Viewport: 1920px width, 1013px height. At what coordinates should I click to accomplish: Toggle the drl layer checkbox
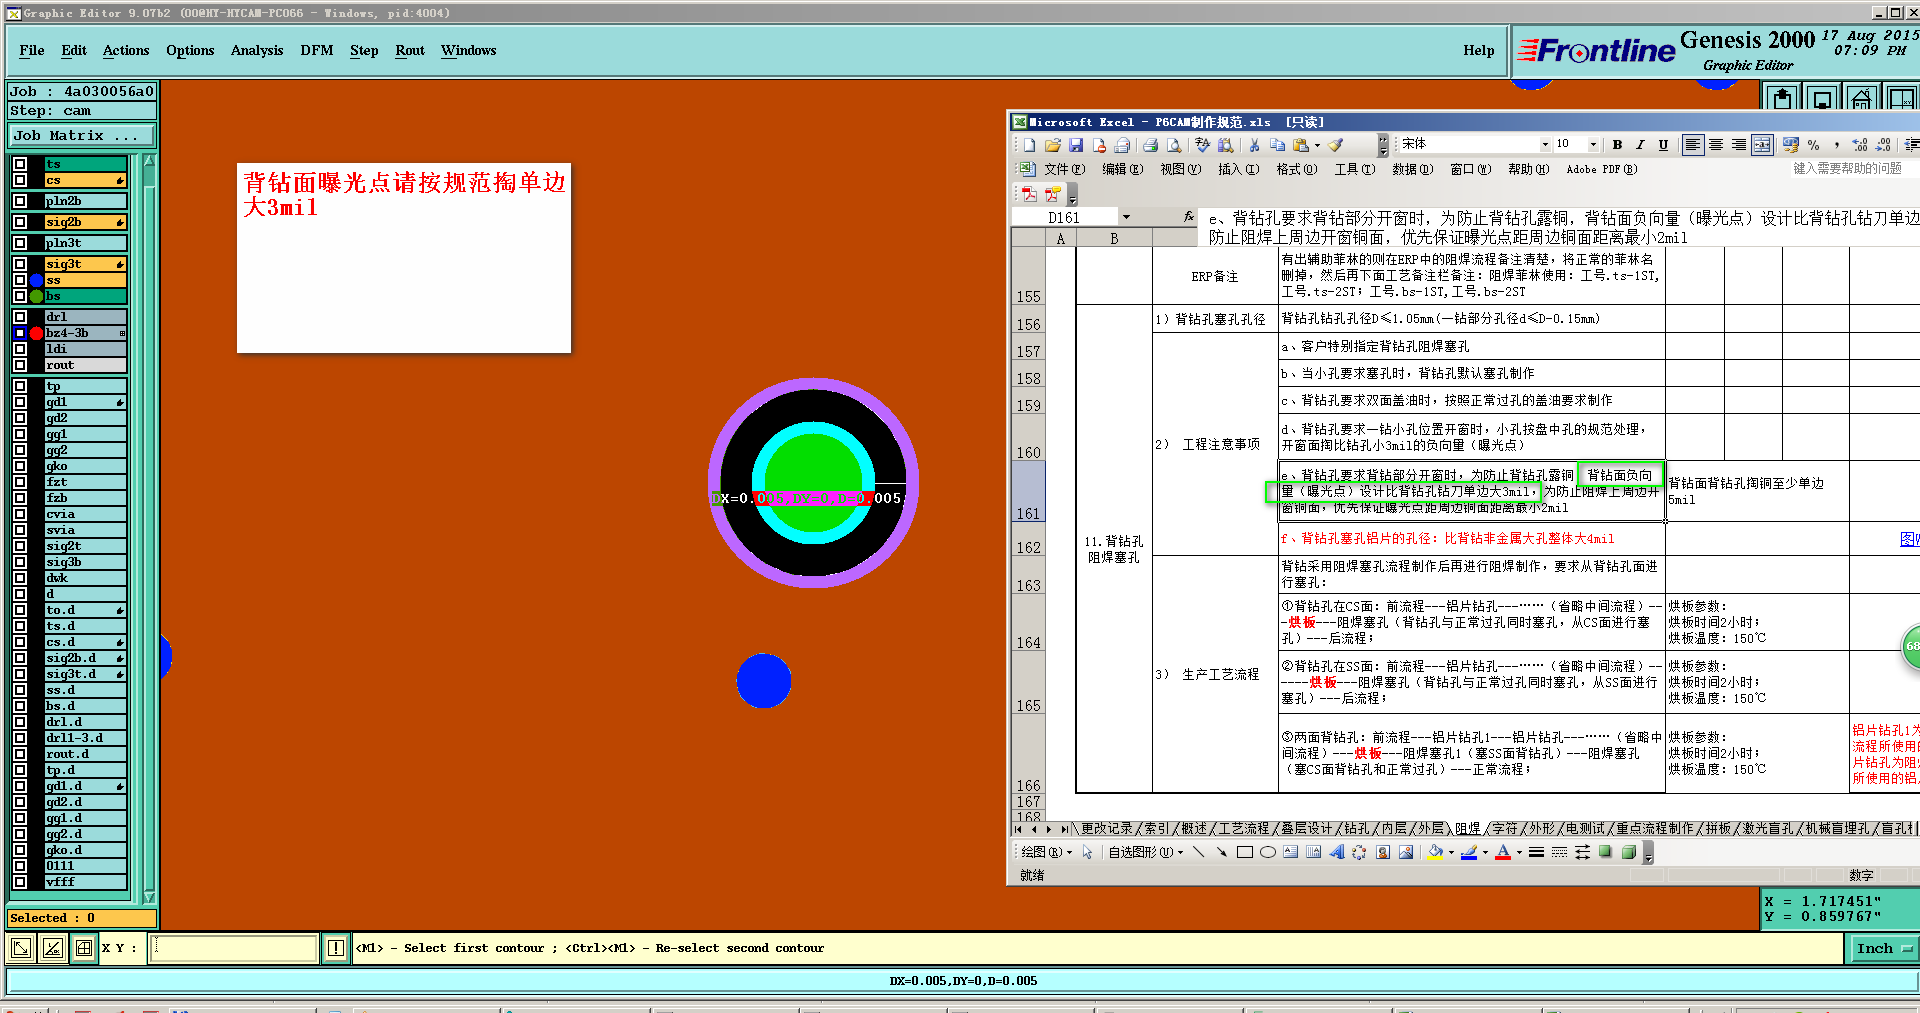(20, 317)
